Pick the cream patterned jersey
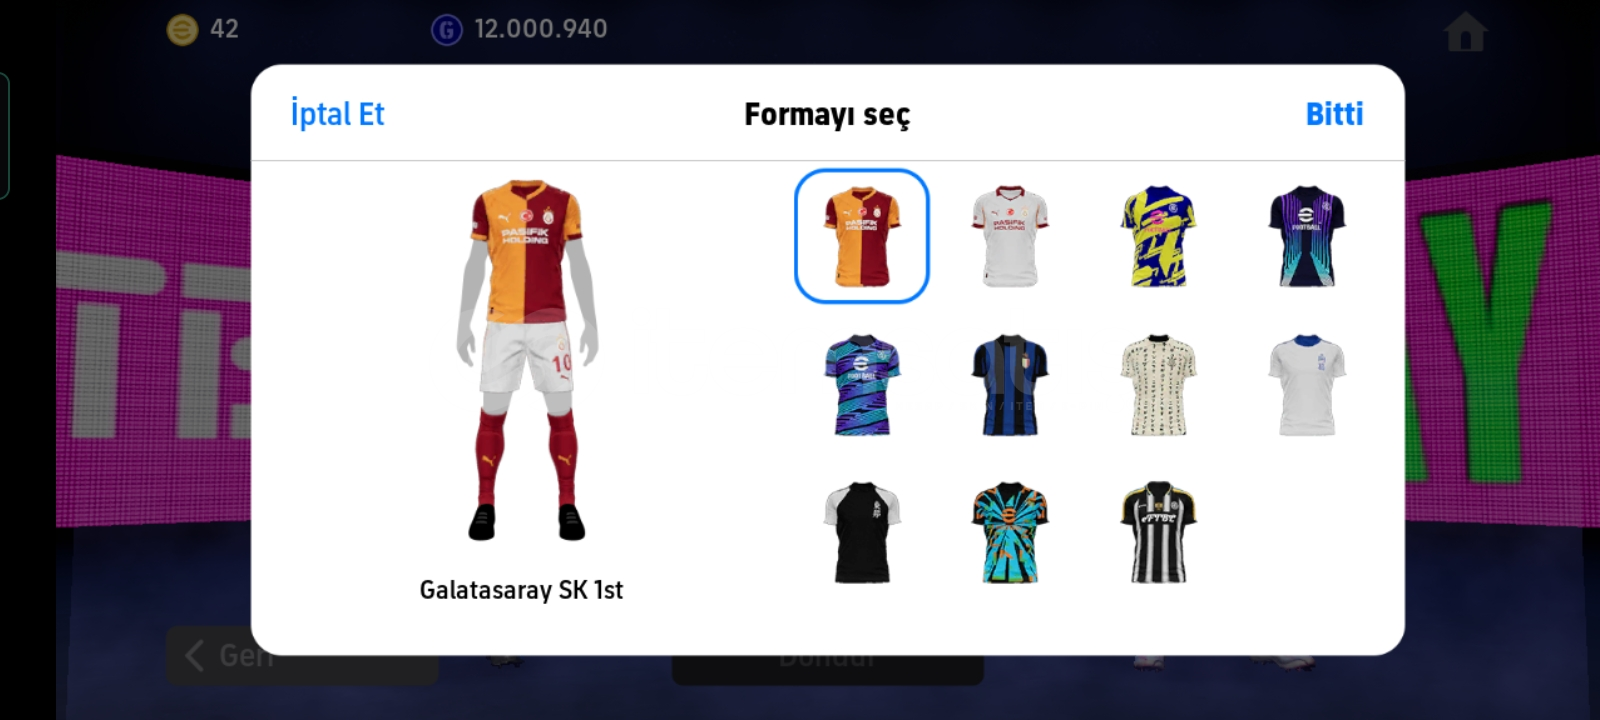This screenshot has height=720, width=1600. [1158, 385]
